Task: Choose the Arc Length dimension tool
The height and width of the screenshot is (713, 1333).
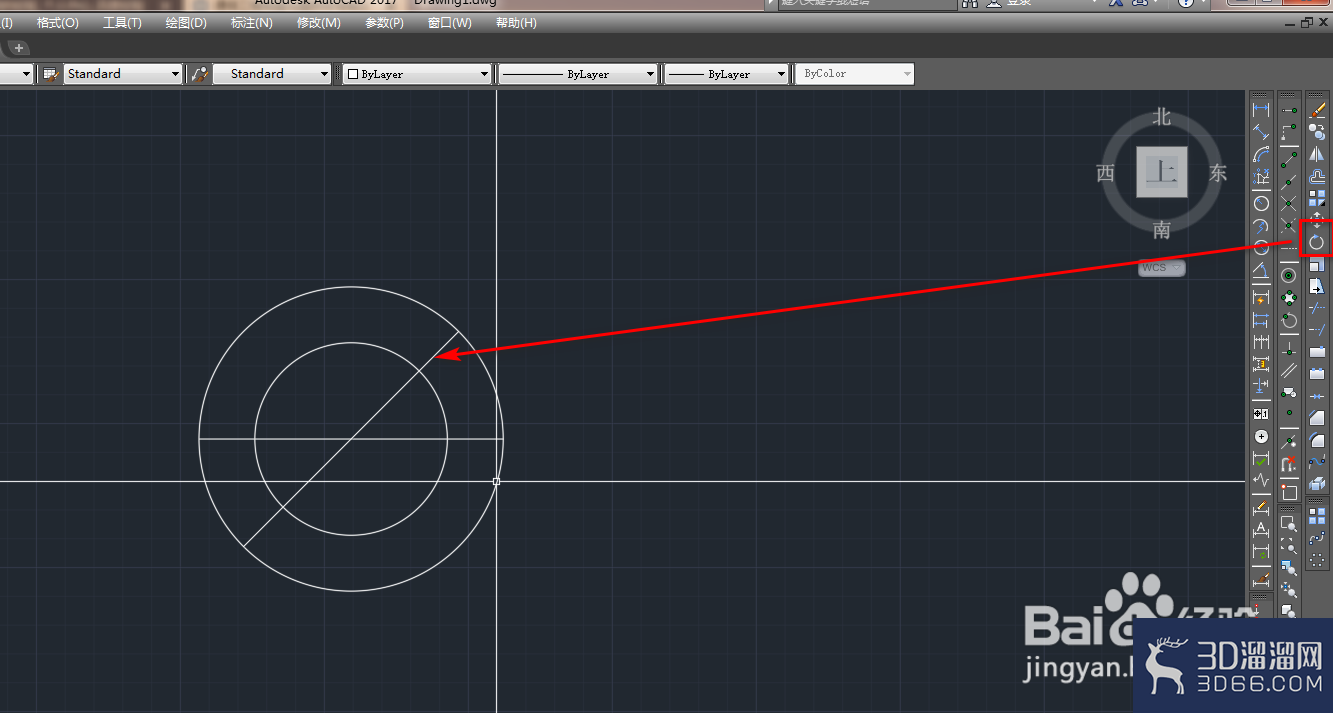Action: pyautogui.click(x=1261, y=154)
